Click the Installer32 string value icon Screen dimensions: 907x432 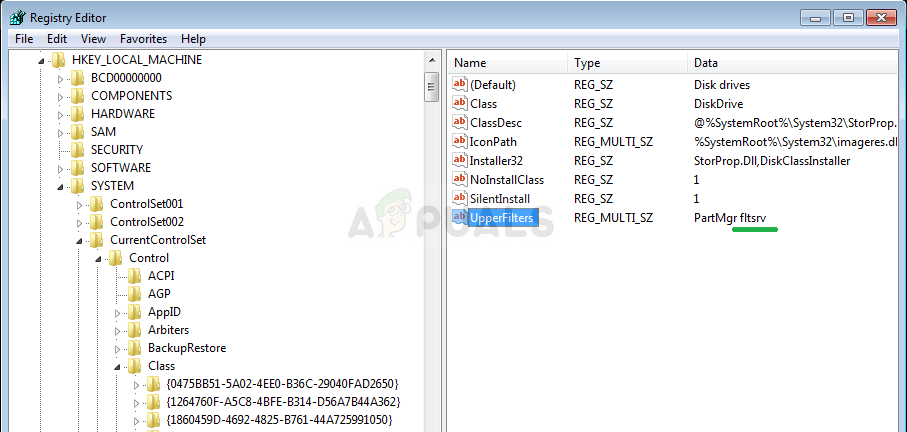click(x=460, y=161)
